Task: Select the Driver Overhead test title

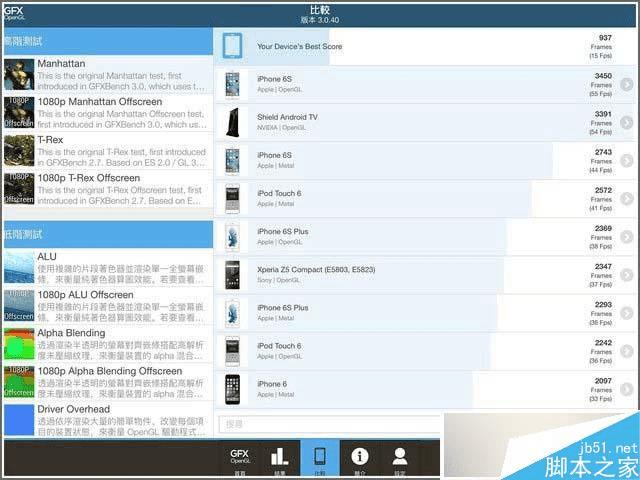Action: [x=74, y=409]
